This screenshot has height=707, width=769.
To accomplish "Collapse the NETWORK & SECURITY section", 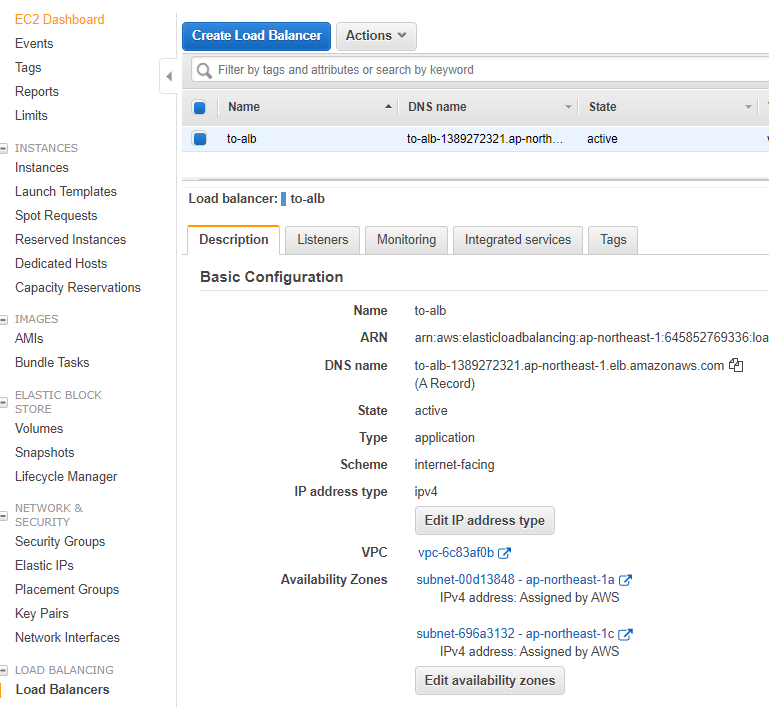I will [4, 516].
